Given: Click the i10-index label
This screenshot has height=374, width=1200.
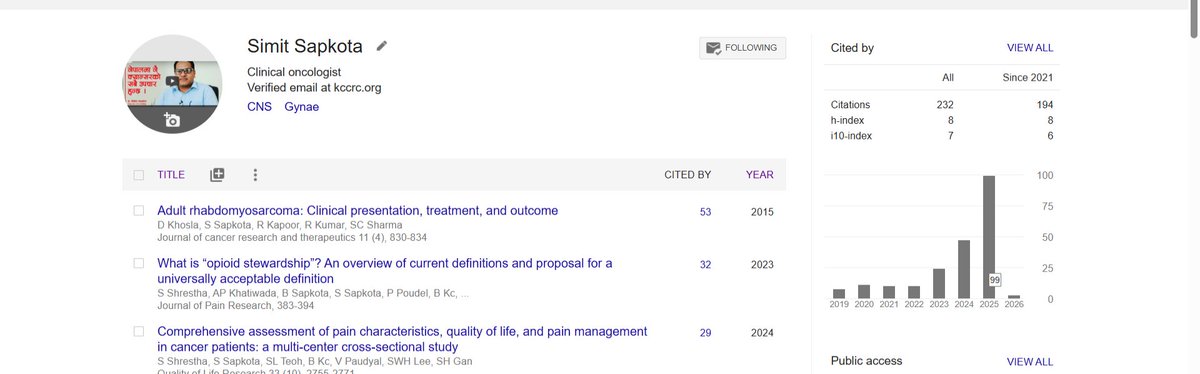Looking at the screenshot, I should pos(851,136).
